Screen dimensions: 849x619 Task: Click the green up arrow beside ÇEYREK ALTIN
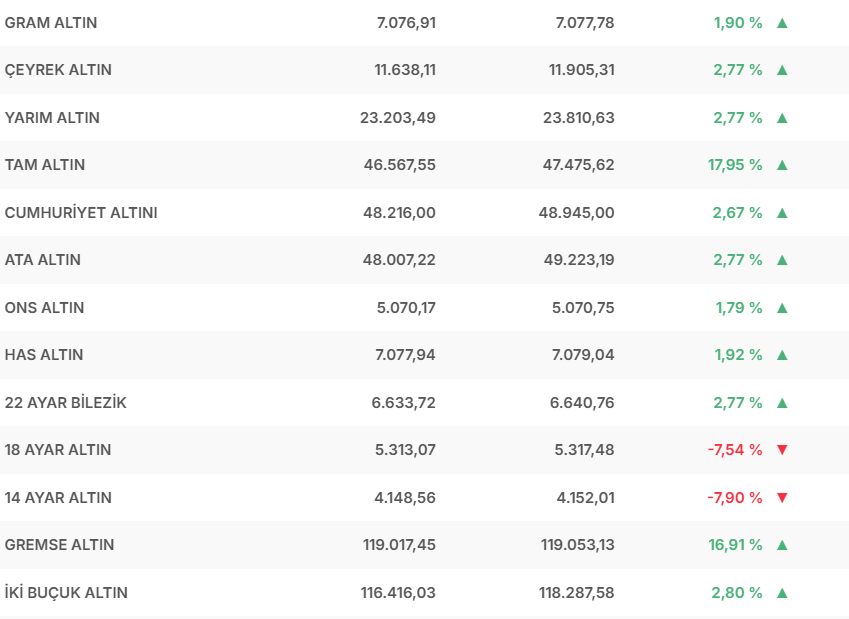[x=782, y=70]
